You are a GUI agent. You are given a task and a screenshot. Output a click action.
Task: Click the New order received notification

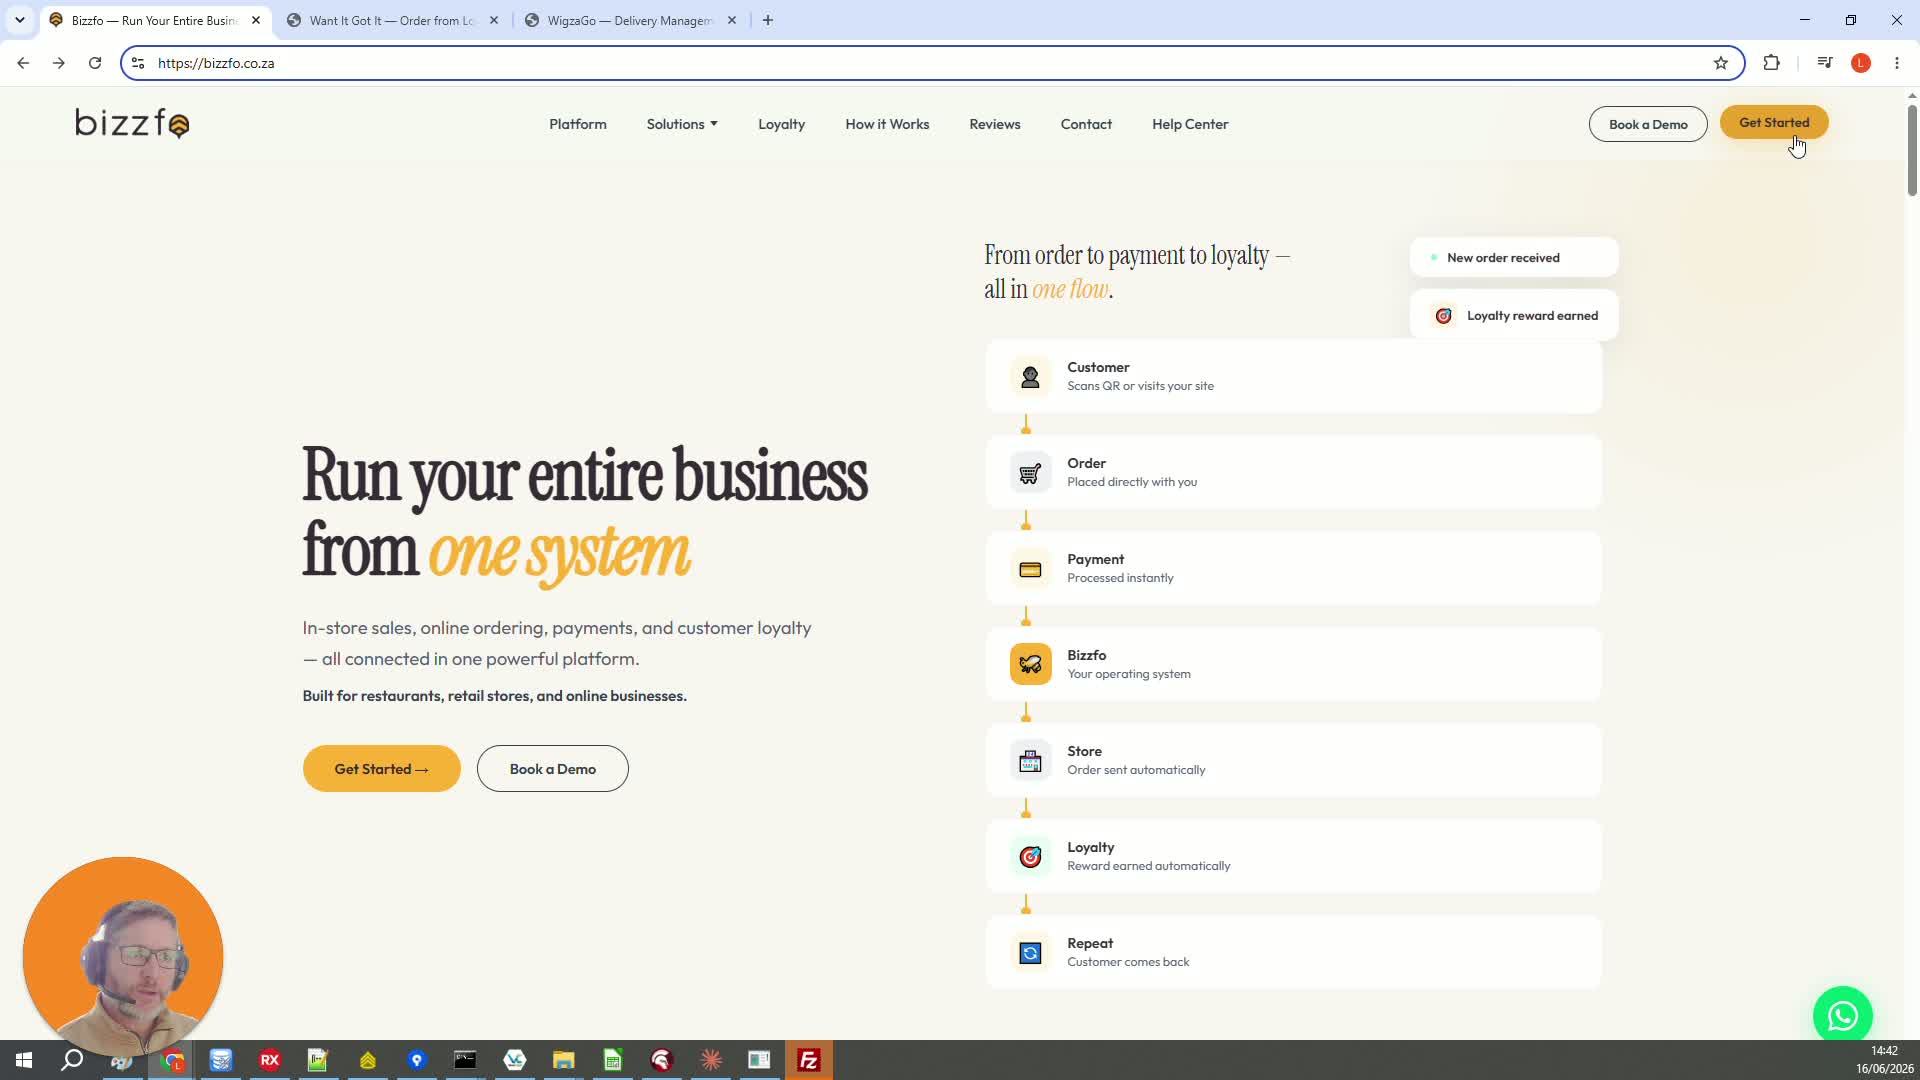pyautogui.click(x=1514, y=258)
